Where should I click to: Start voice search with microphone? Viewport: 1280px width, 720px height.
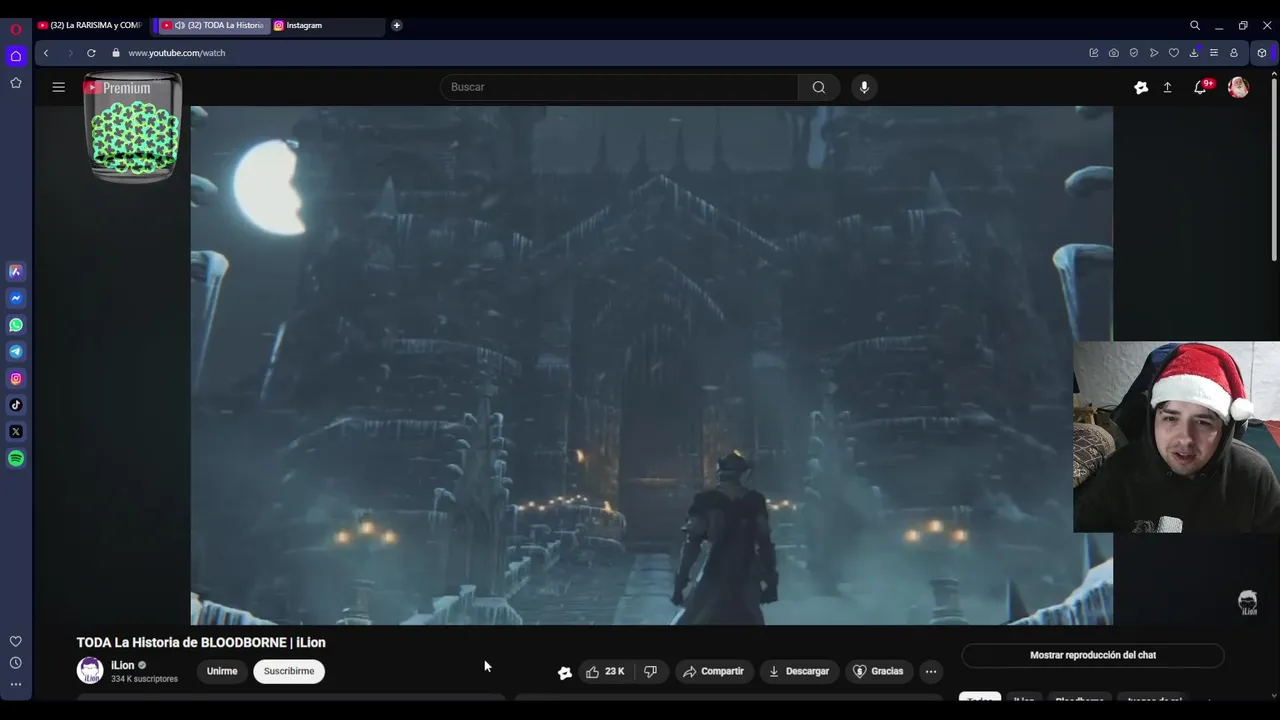pyautogui.click(x=865, y=87)
